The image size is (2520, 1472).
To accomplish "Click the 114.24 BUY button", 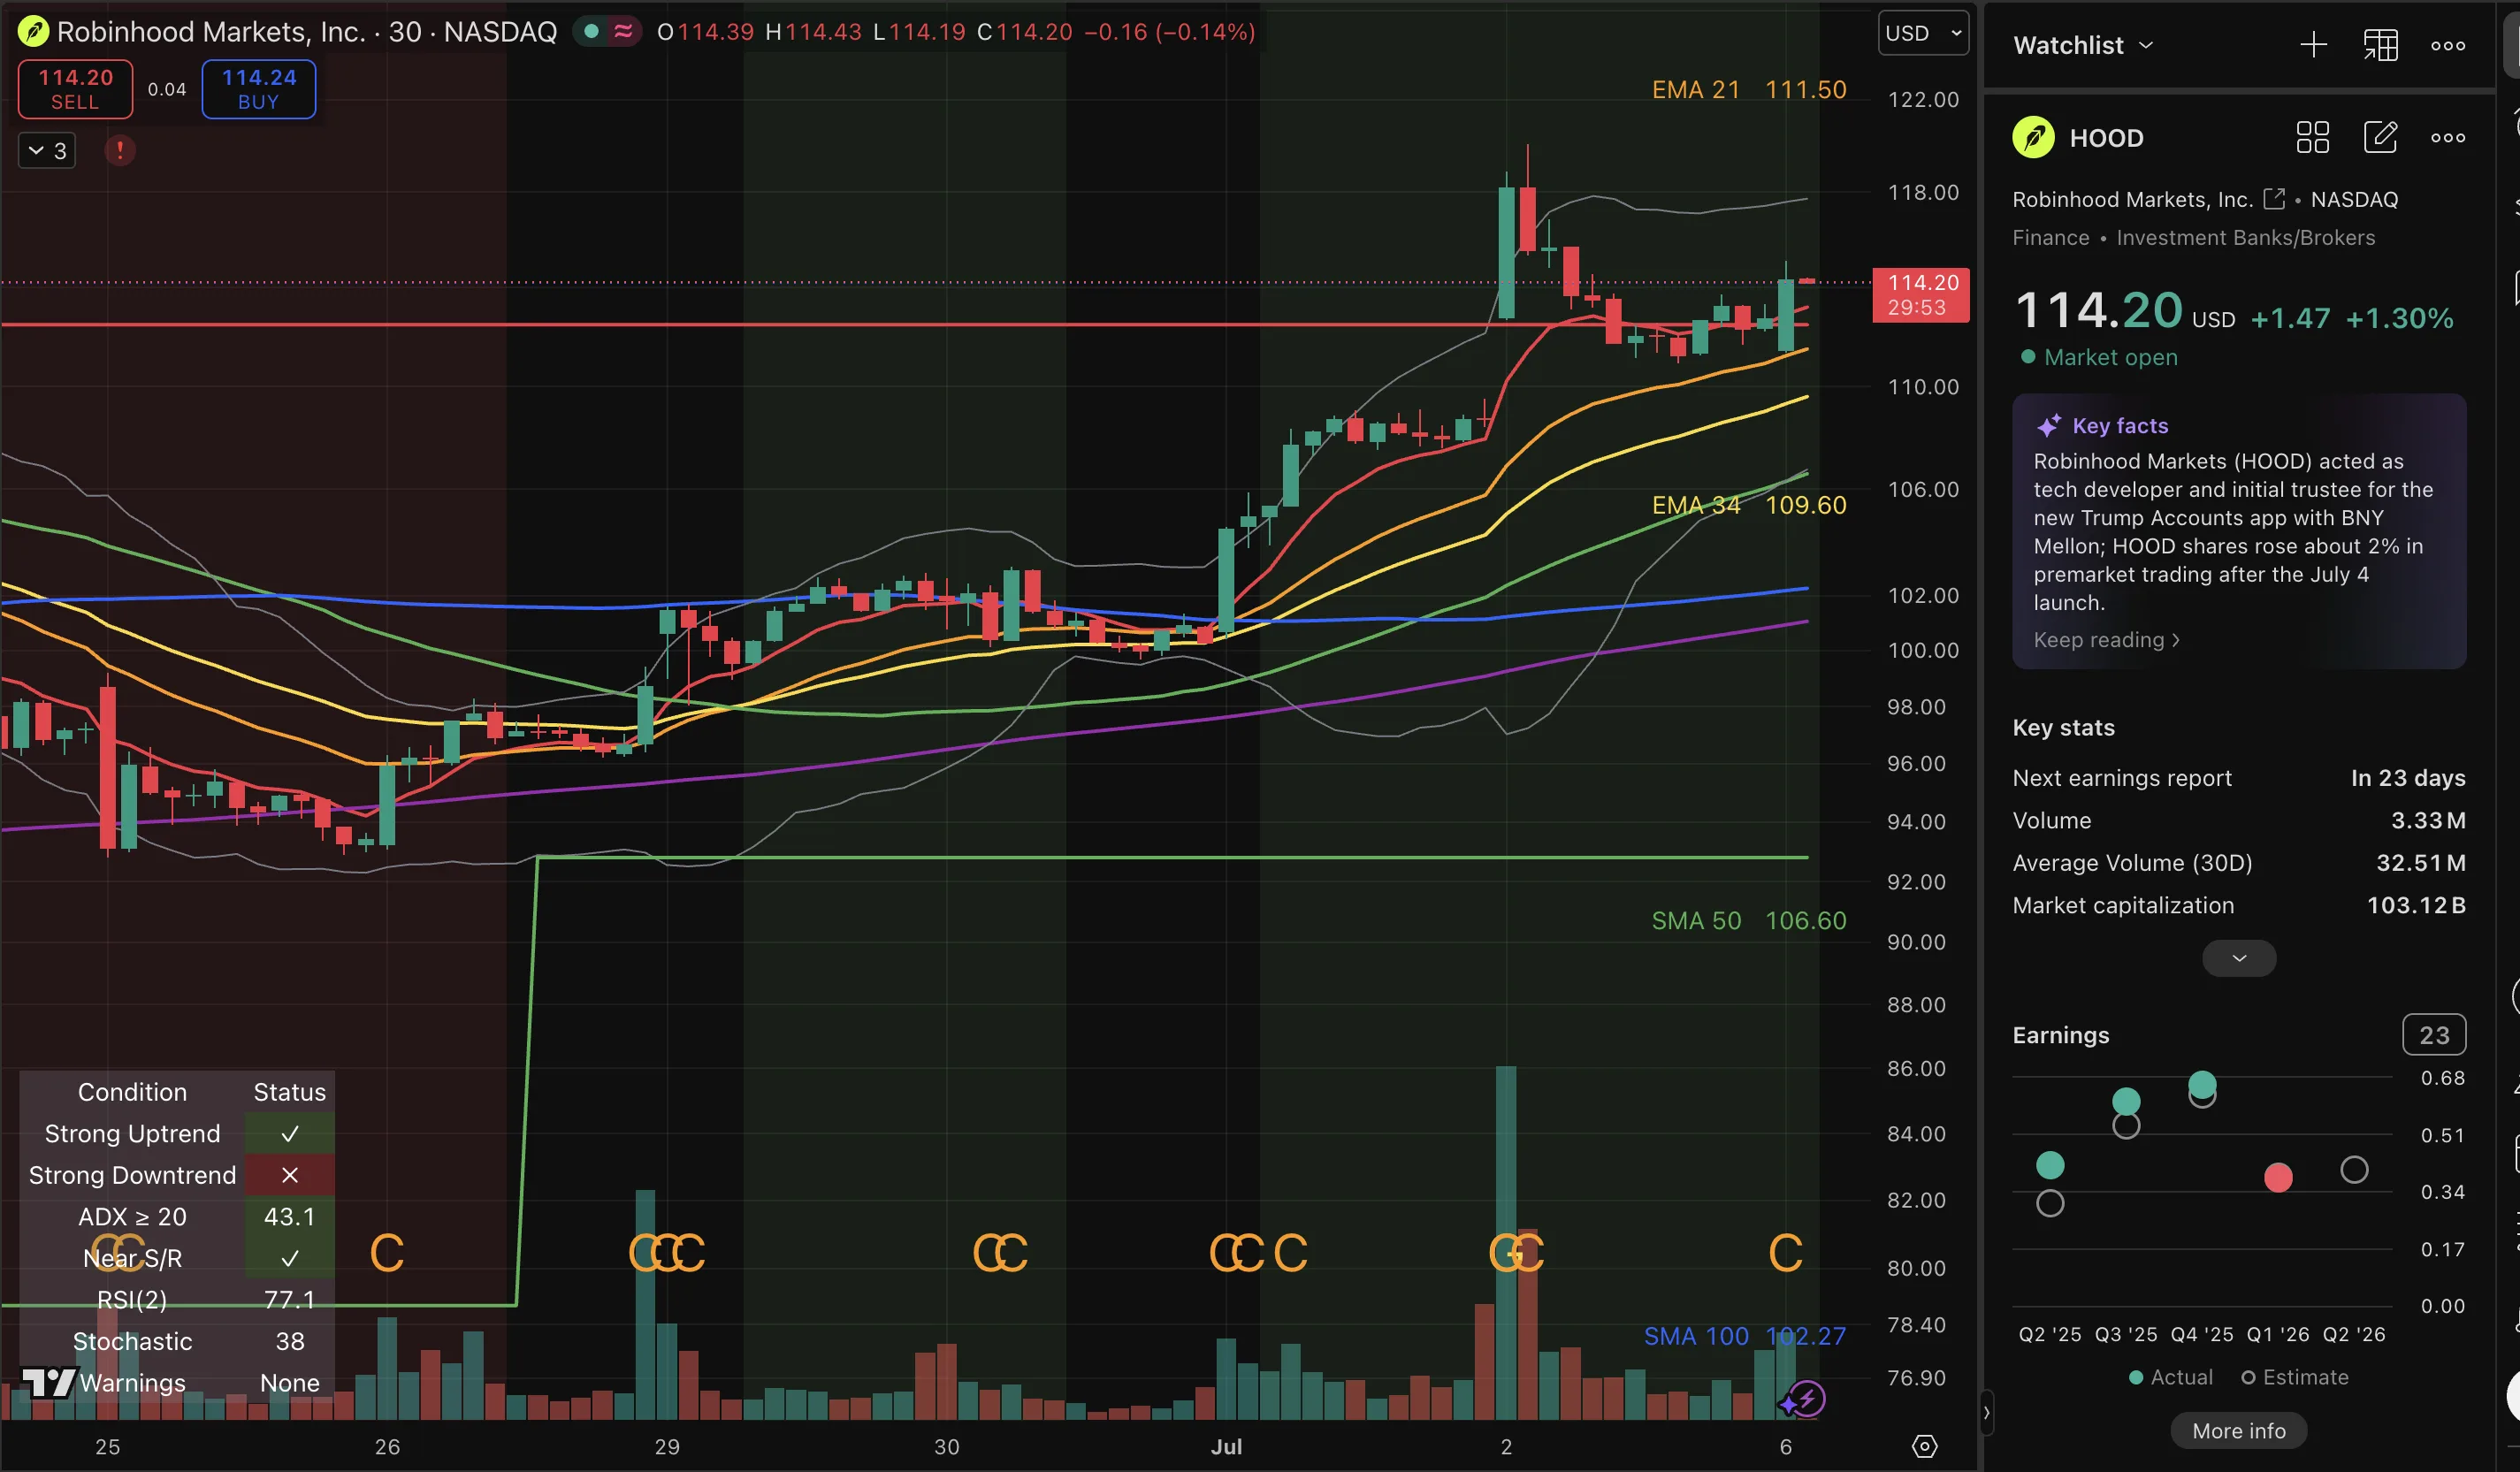I will click(259, 89).
